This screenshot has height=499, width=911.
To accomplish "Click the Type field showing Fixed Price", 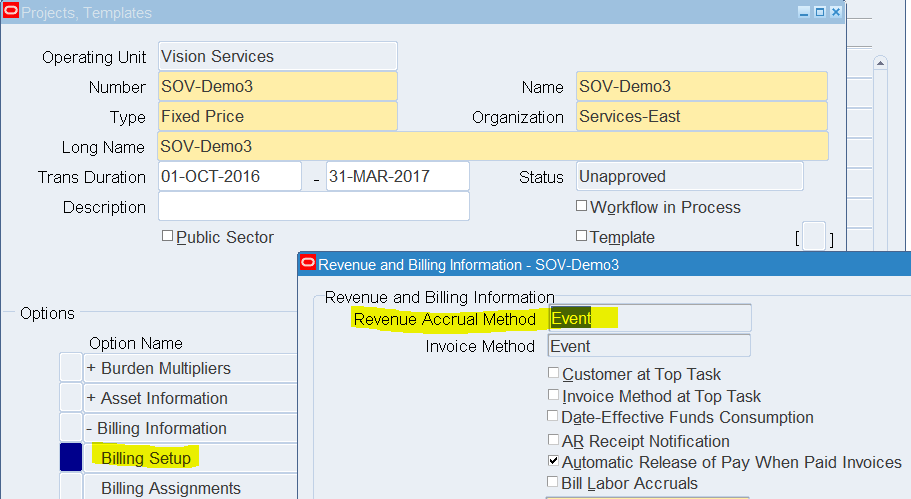I will (278, 116).
